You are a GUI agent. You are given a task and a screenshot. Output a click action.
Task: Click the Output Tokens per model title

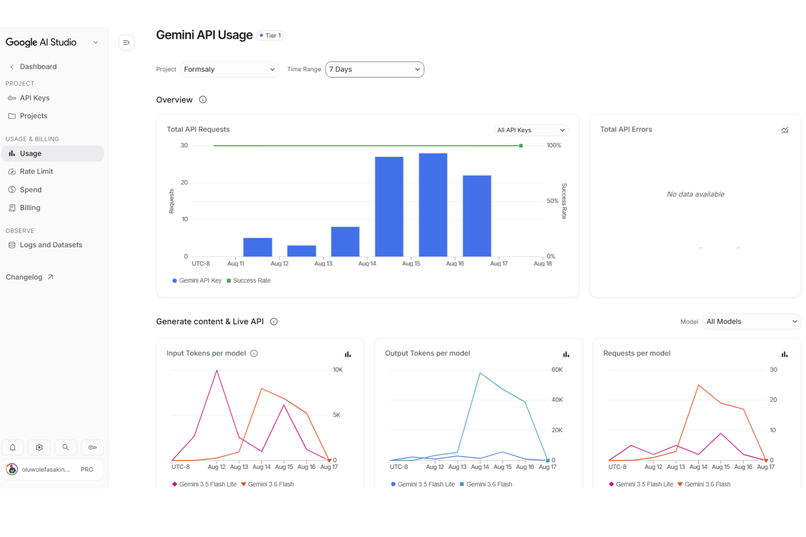coord(427,353)
